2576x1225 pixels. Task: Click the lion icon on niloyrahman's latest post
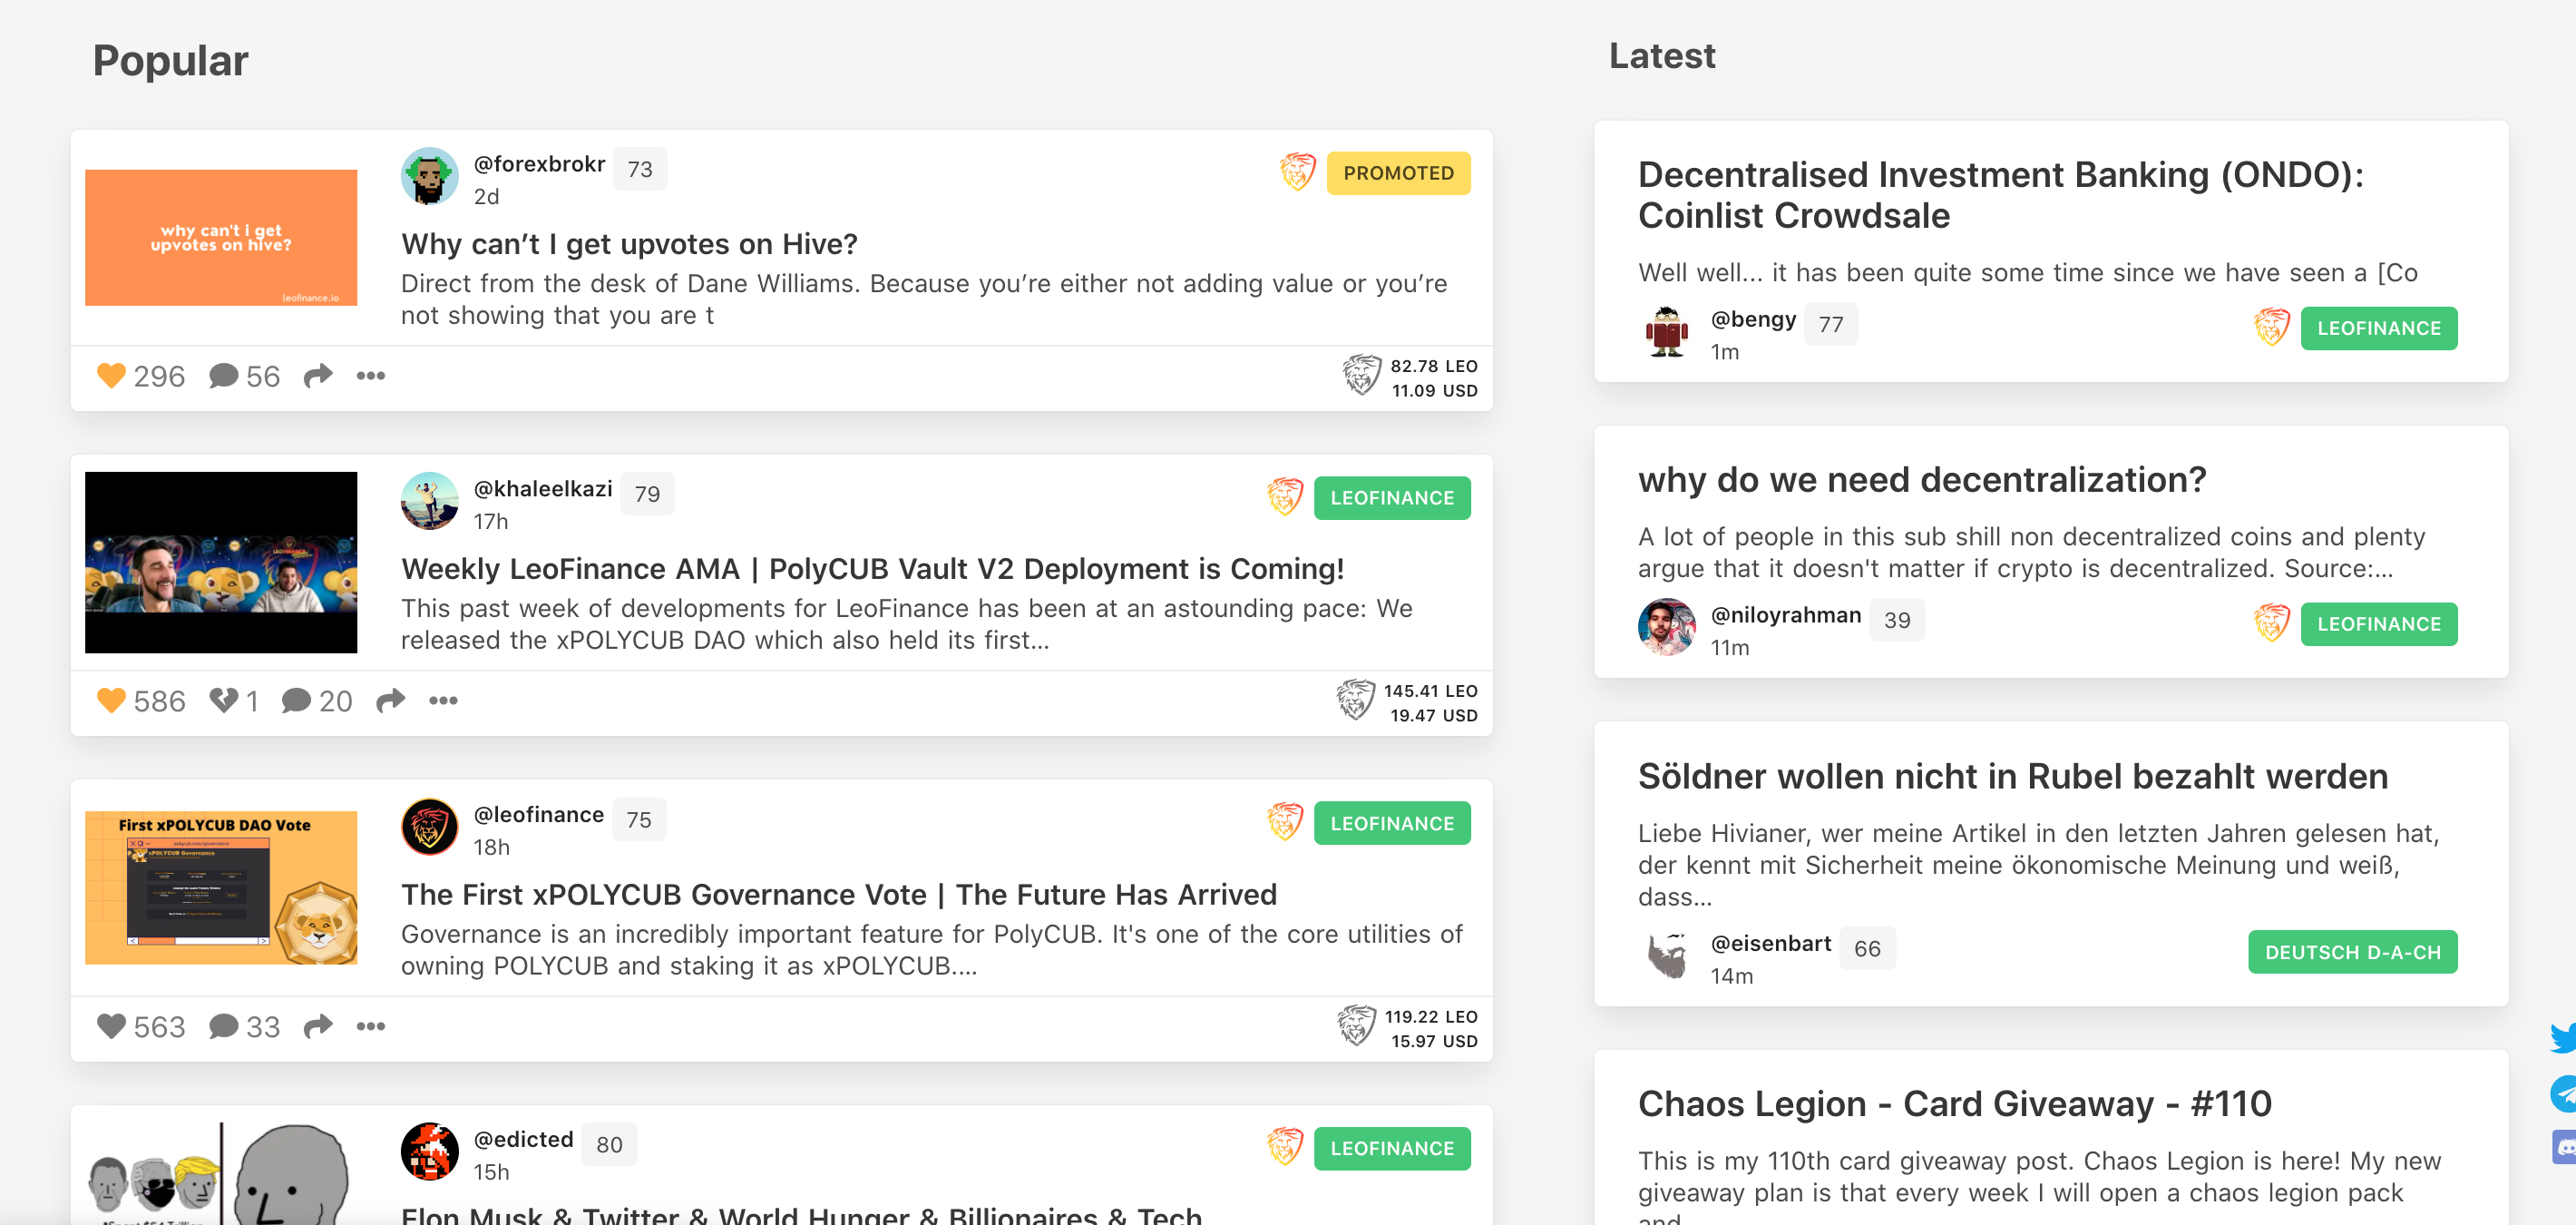pyautogui.click(x=2272, y=623)
